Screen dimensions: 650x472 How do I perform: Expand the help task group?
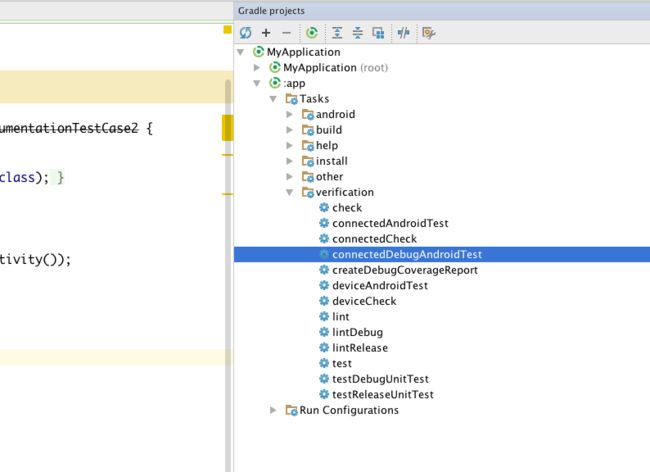290,145
